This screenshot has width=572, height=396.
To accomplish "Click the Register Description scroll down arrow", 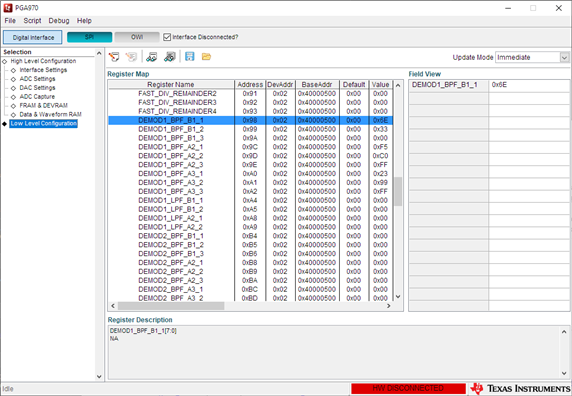I will click(564, 373).
